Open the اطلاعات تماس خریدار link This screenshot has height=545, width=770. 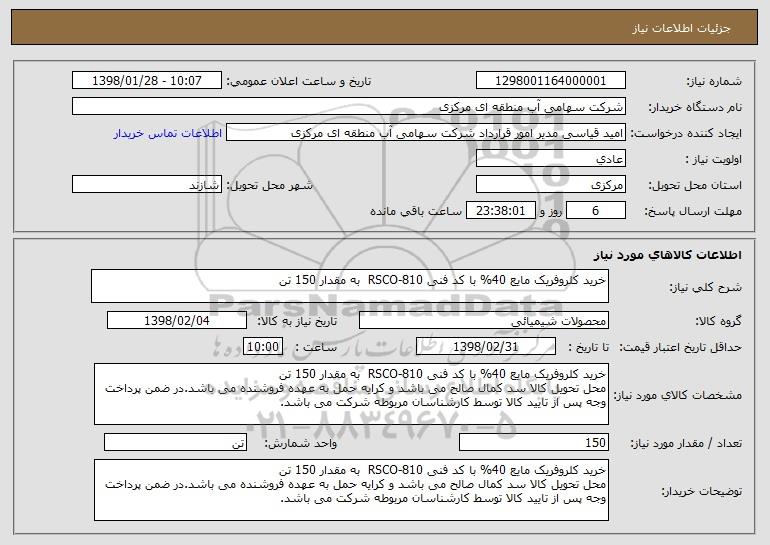pyautogui.click(x=168, y=134)
